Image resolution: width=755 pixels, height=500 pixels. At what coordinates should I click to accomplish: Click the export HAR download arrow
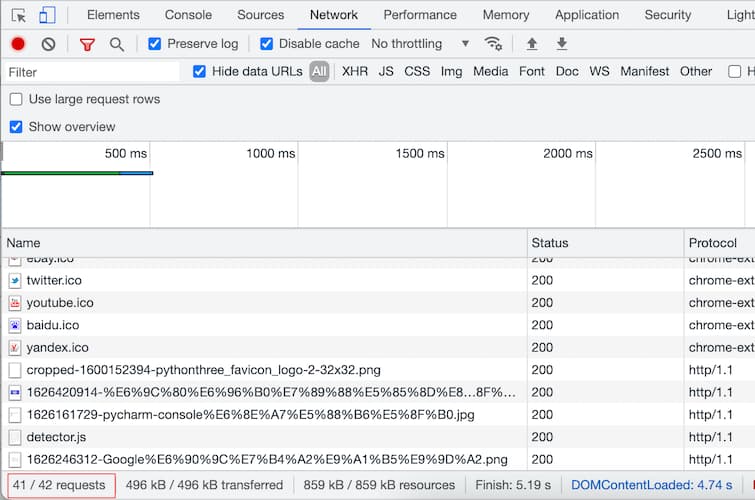point(562,44)
